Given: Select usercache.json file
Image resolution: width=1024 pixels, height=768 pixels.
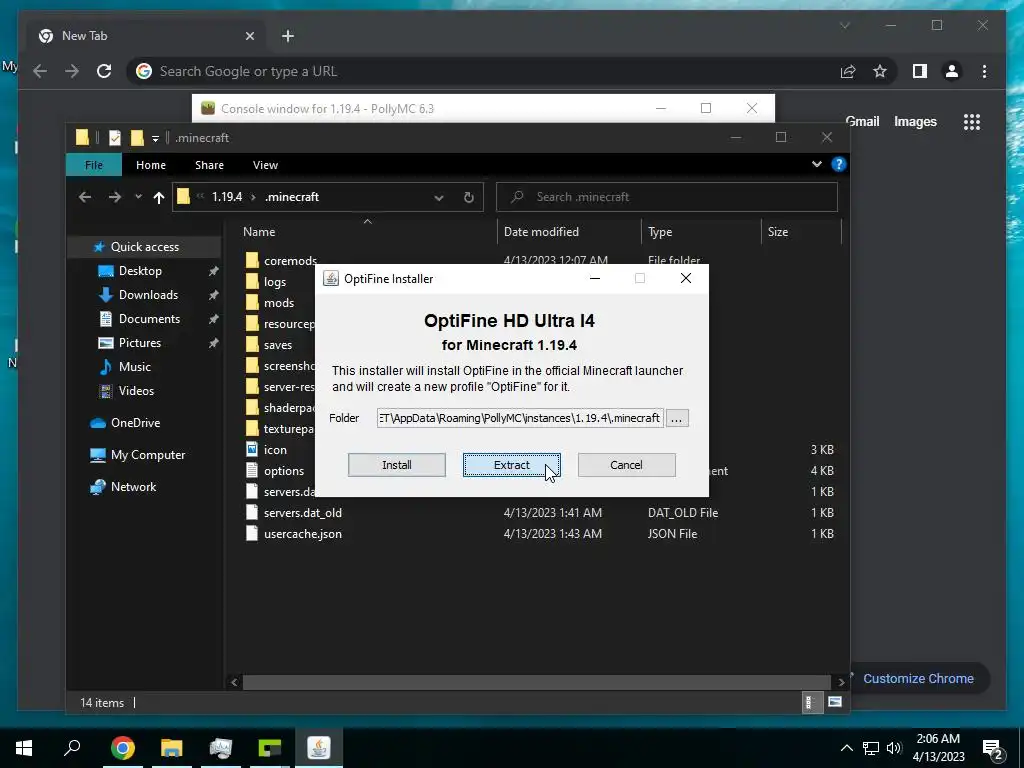Looking at the screenshot, I should click(302, 534).
